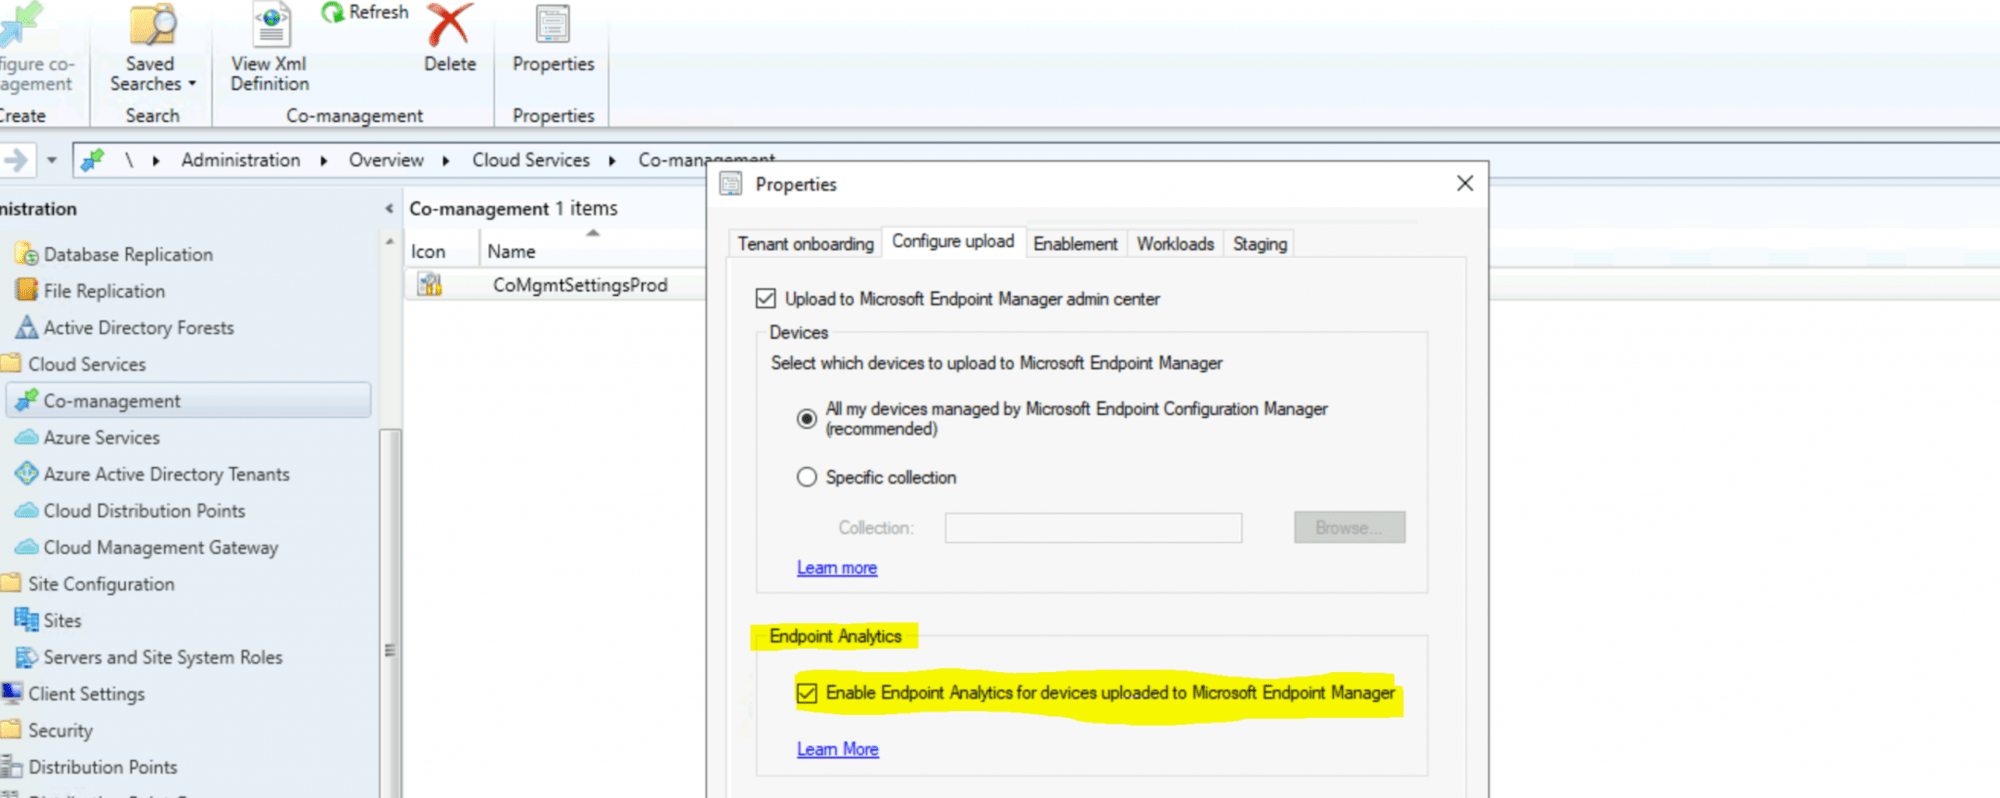
Task: Click CoMgmtSettingsProd row icon
Action: [430, 285]
